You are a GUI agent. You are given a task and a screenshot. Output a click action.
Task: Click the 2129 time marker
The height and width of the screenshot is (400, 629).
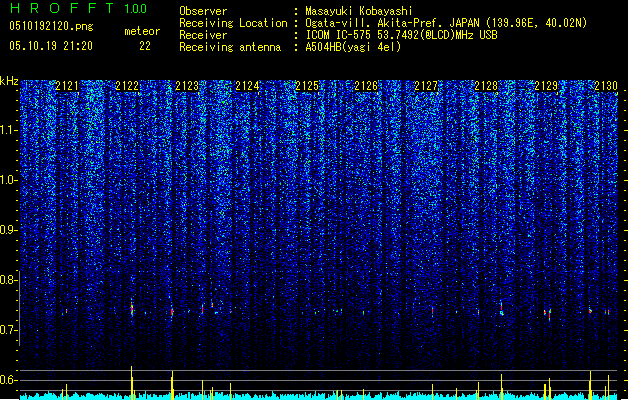tap(546, 86)
